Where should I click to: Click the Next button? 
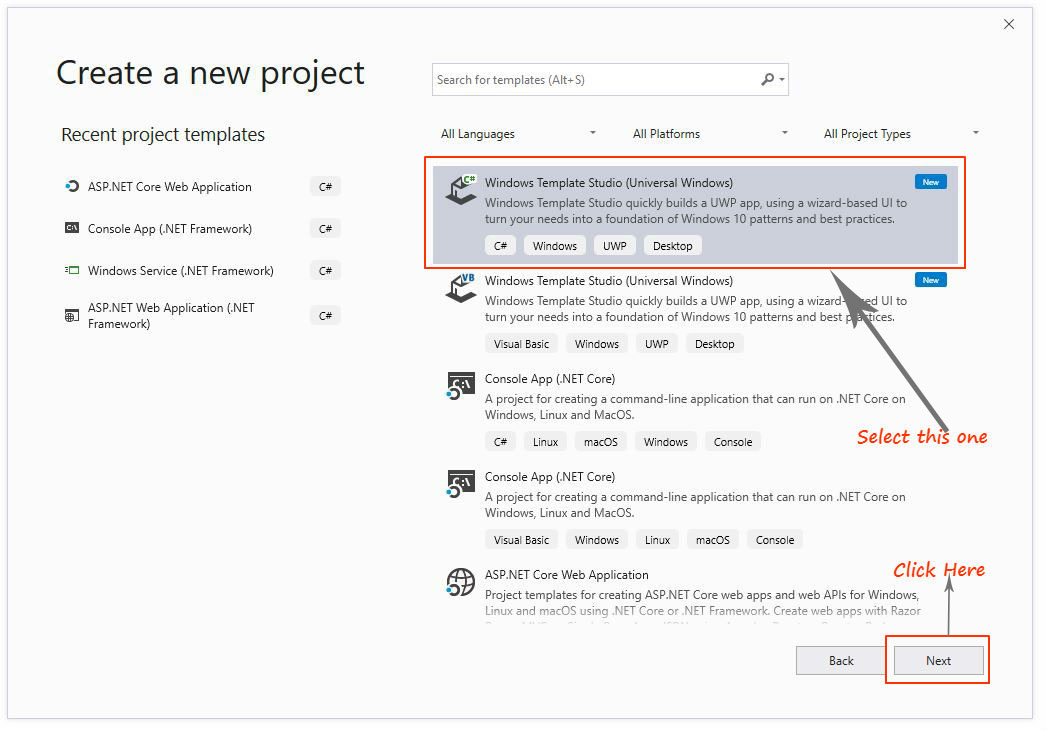pyautogui.click(x=938, y=661)
